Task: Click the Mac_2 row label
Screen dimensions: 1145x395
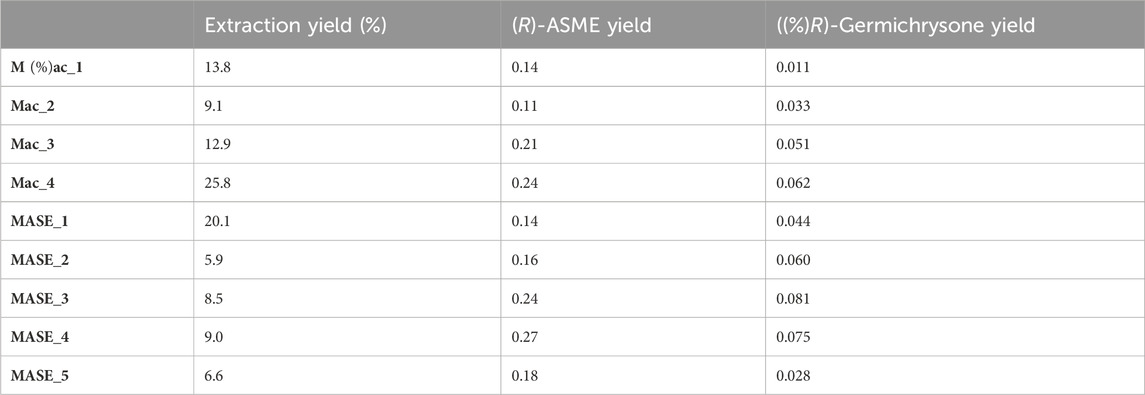Action: 33,106
